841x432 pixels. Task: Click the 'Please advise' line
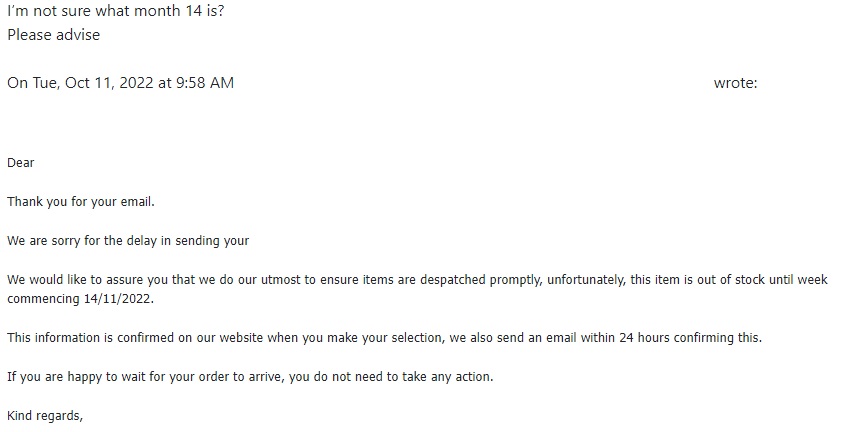54,35
